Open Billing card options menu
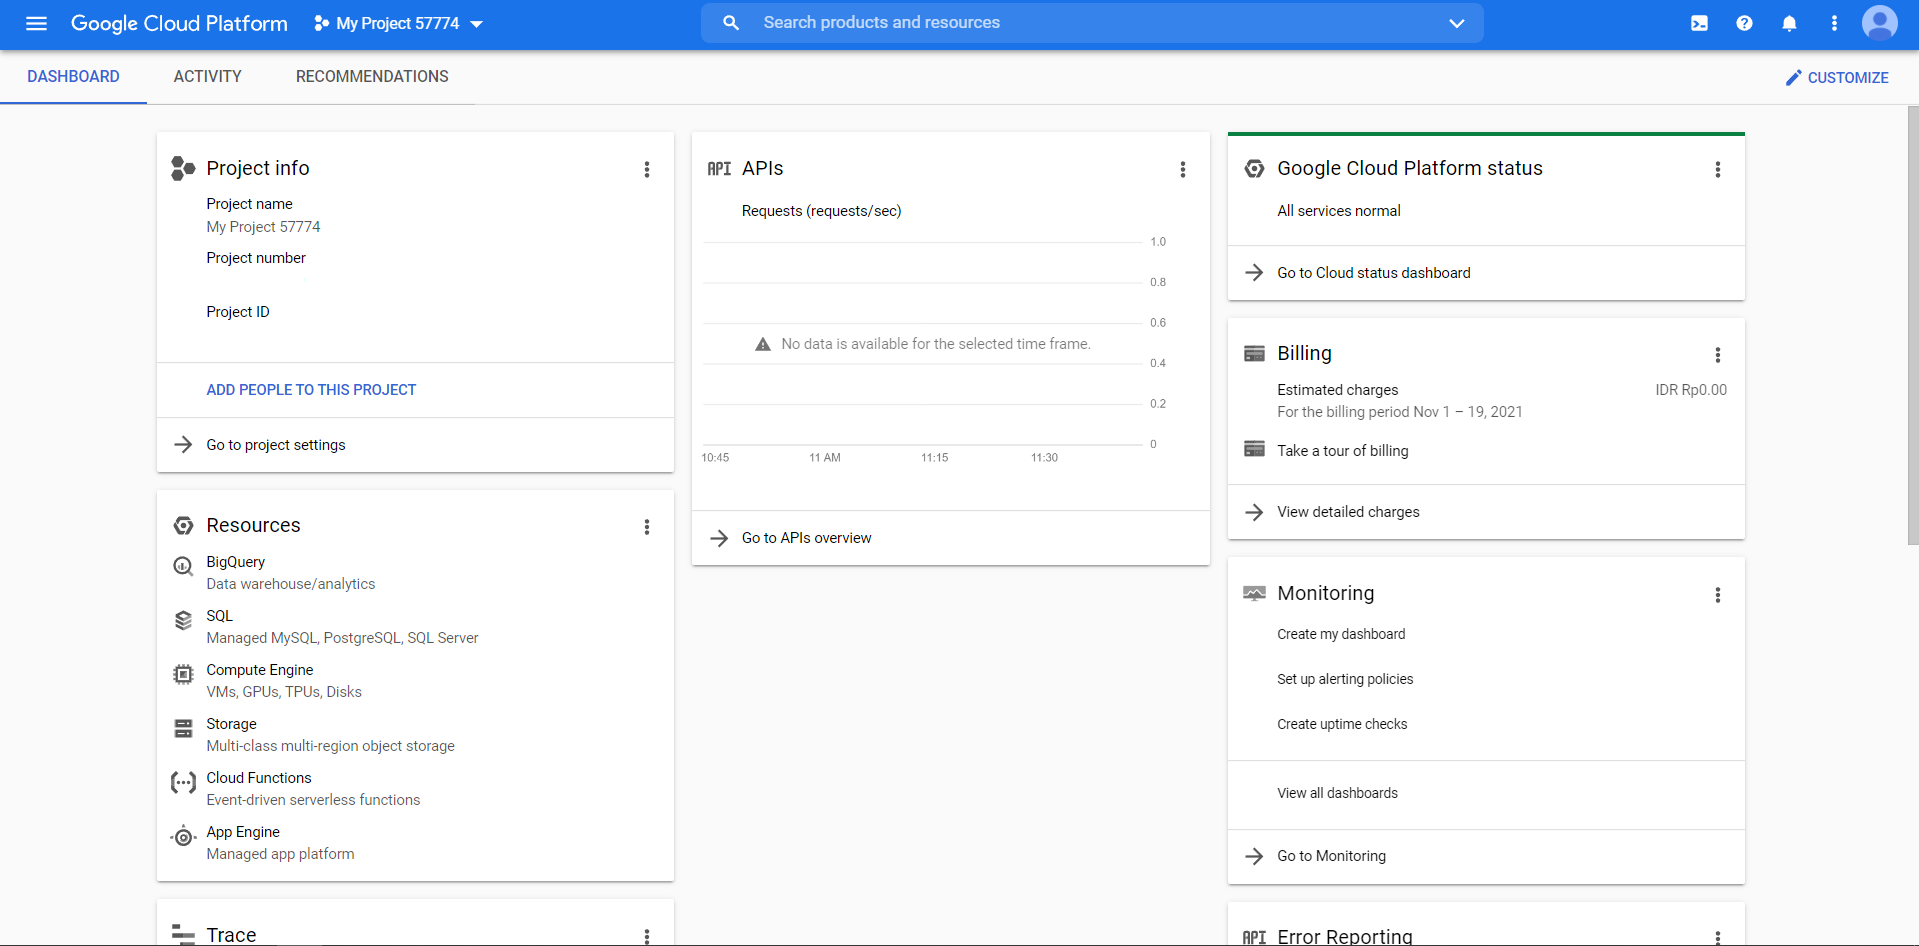1919x946 pixels. [x=1718, y=355]
